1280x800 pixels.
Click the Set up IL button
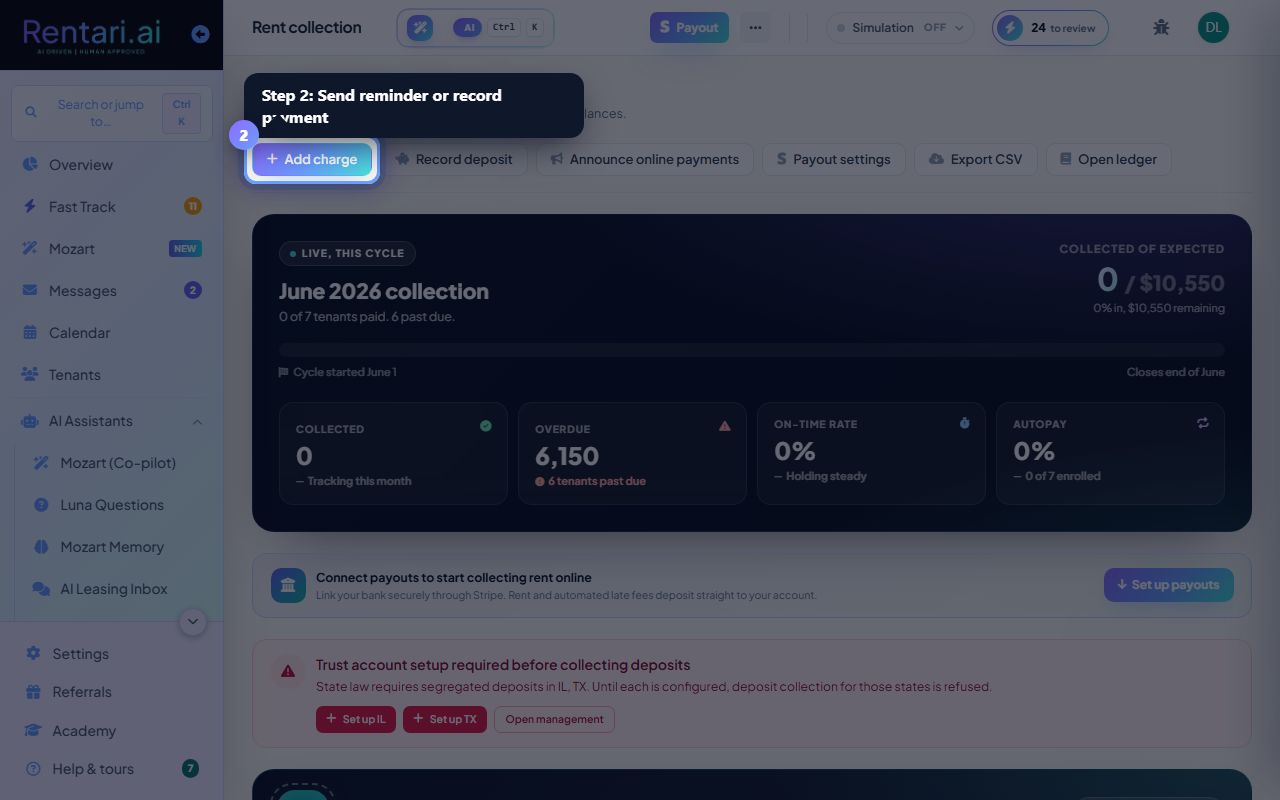pyautogui.click(x=356, y=719)
